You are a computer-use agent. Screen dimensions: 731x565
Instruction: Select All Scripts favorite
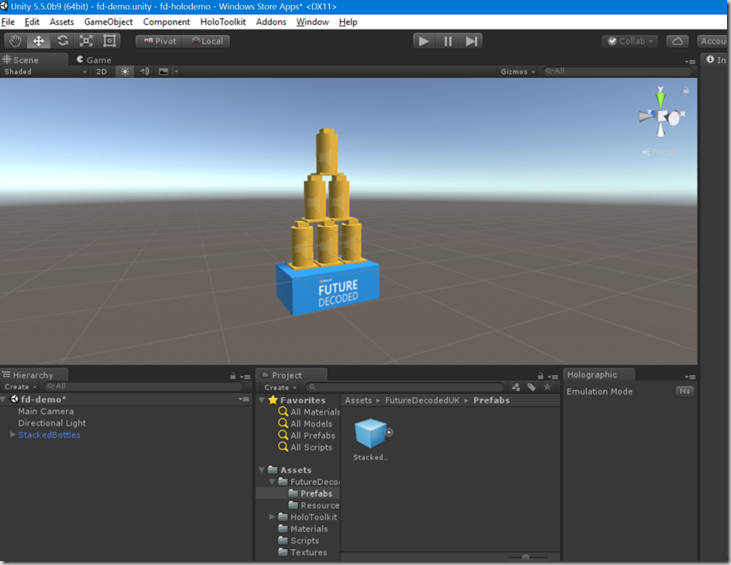click(x=305, y=447)
